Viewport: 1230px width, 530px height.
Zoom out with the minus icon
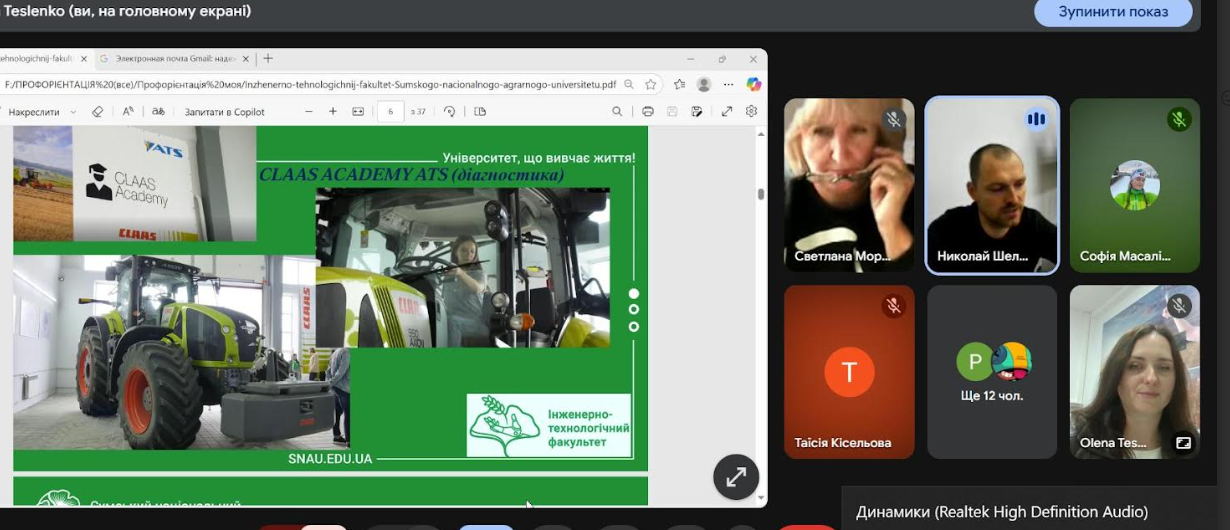point(309,112)
